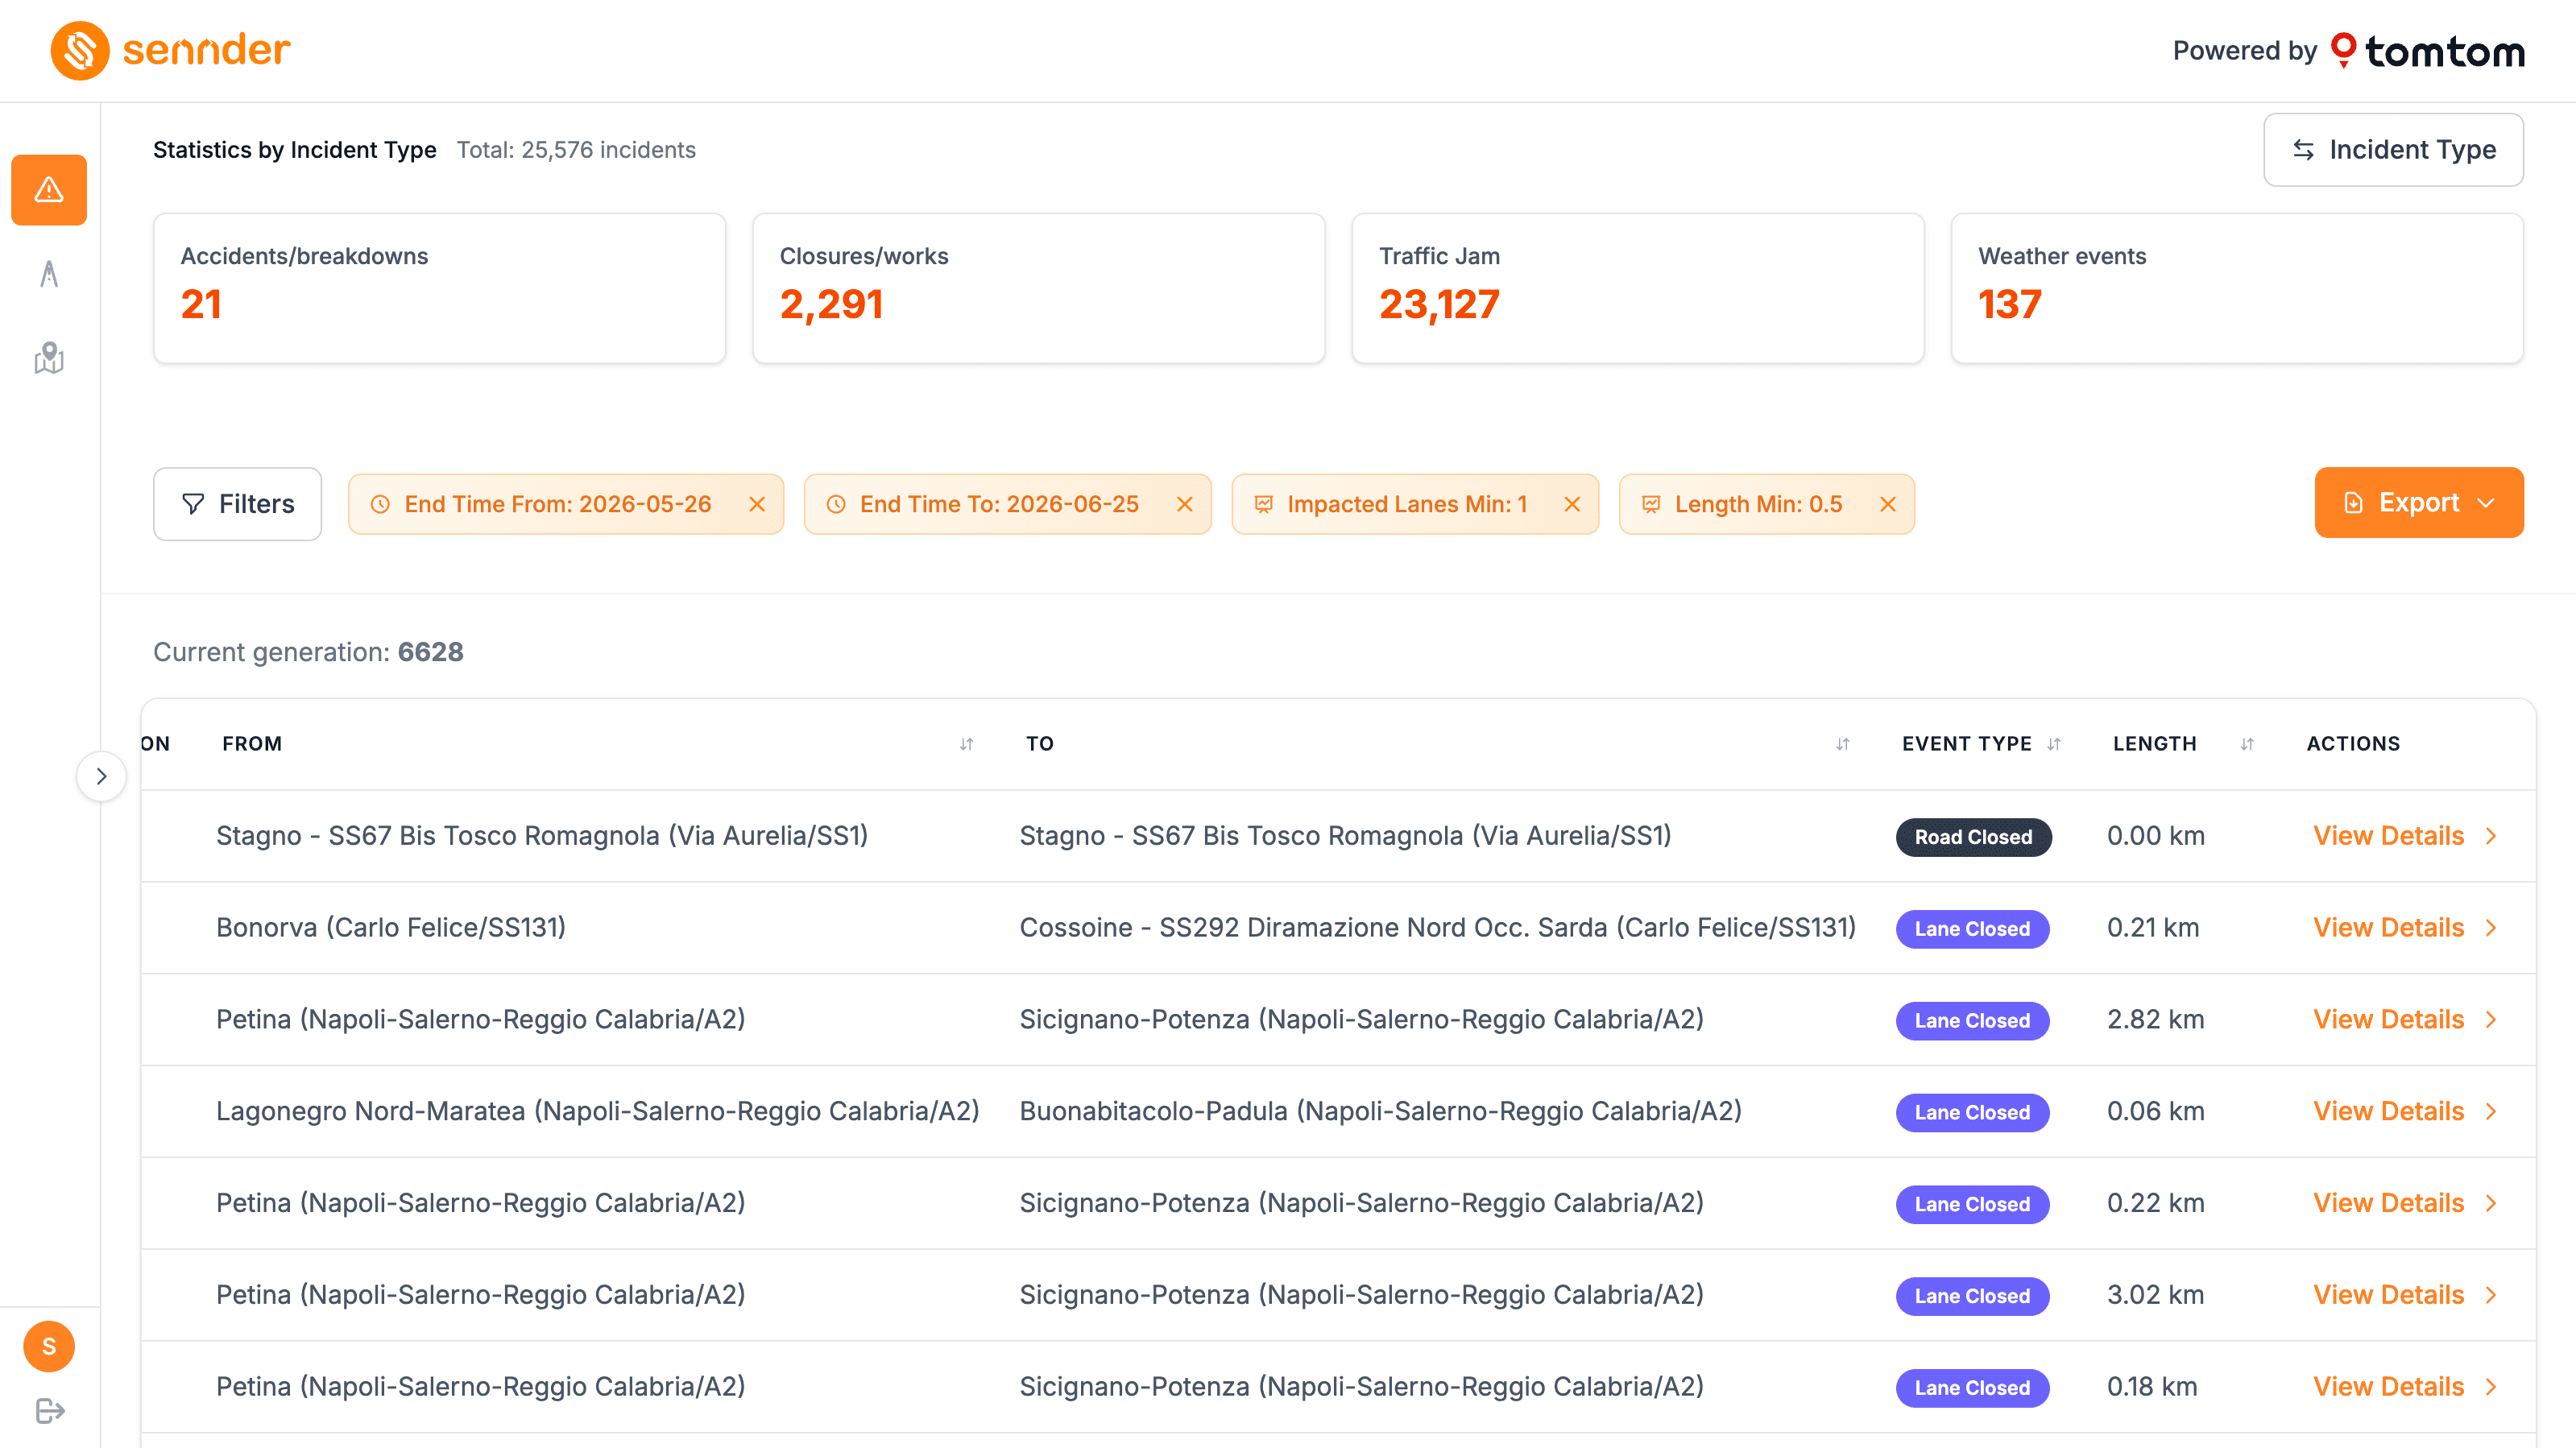Click 'Buonabitacolo-Padula' to cell
This screenshot has width=2576, height=1448.
[x=1380, y=1112]
